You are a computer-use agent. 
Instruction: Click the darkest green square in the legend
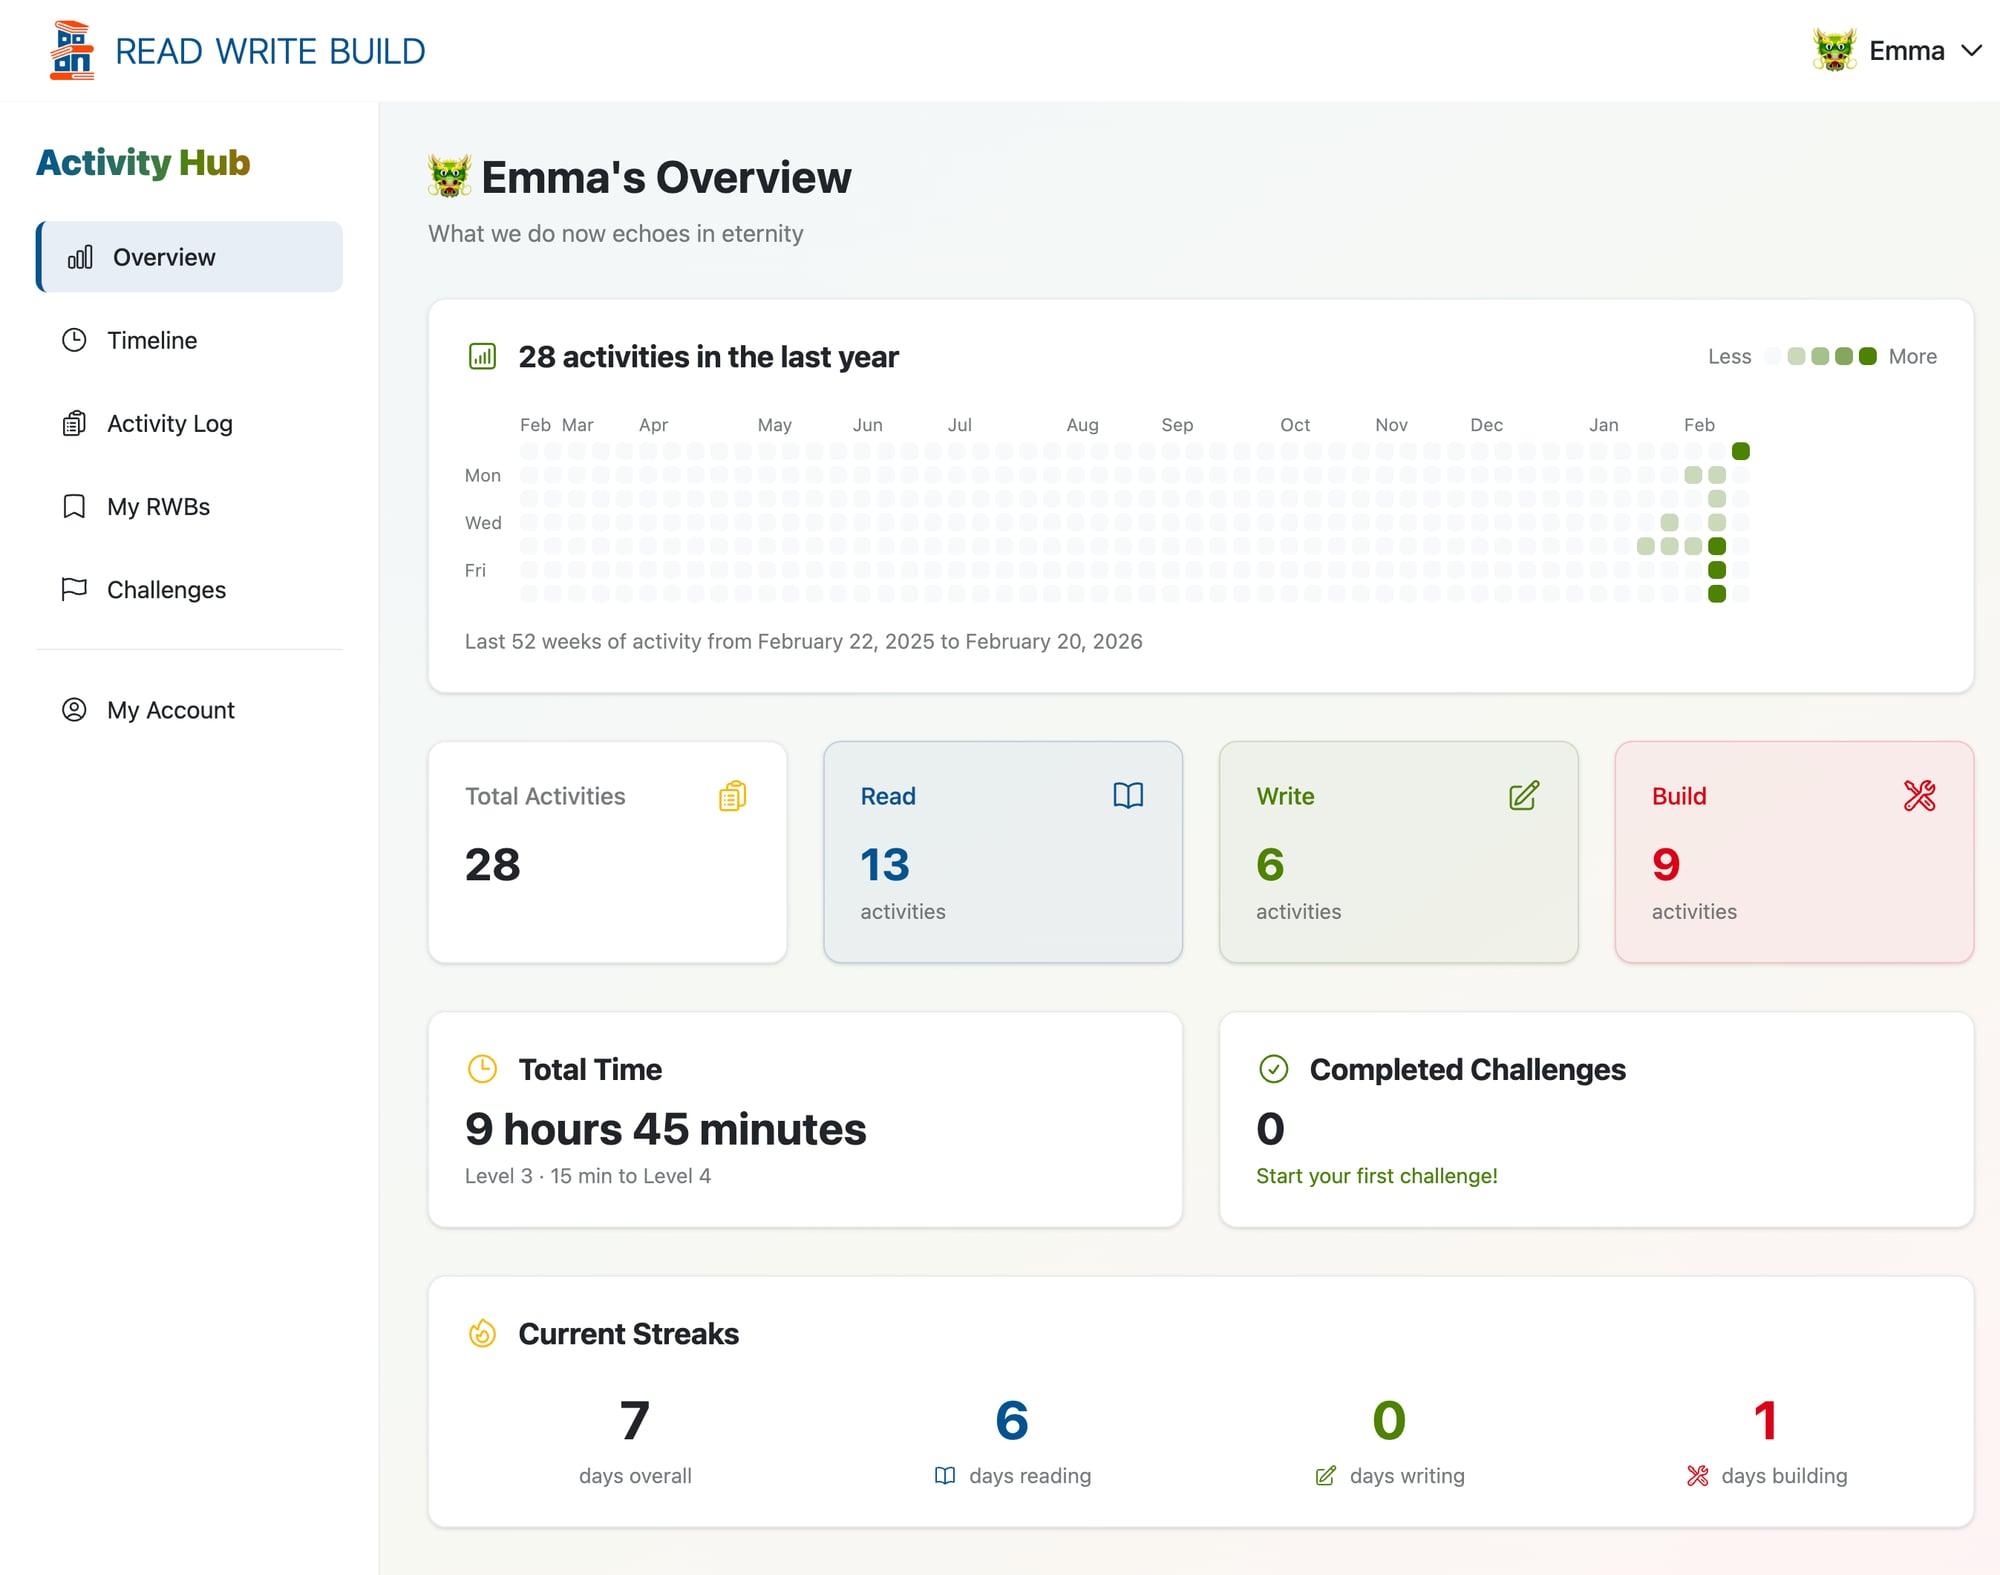(1866, 356)
